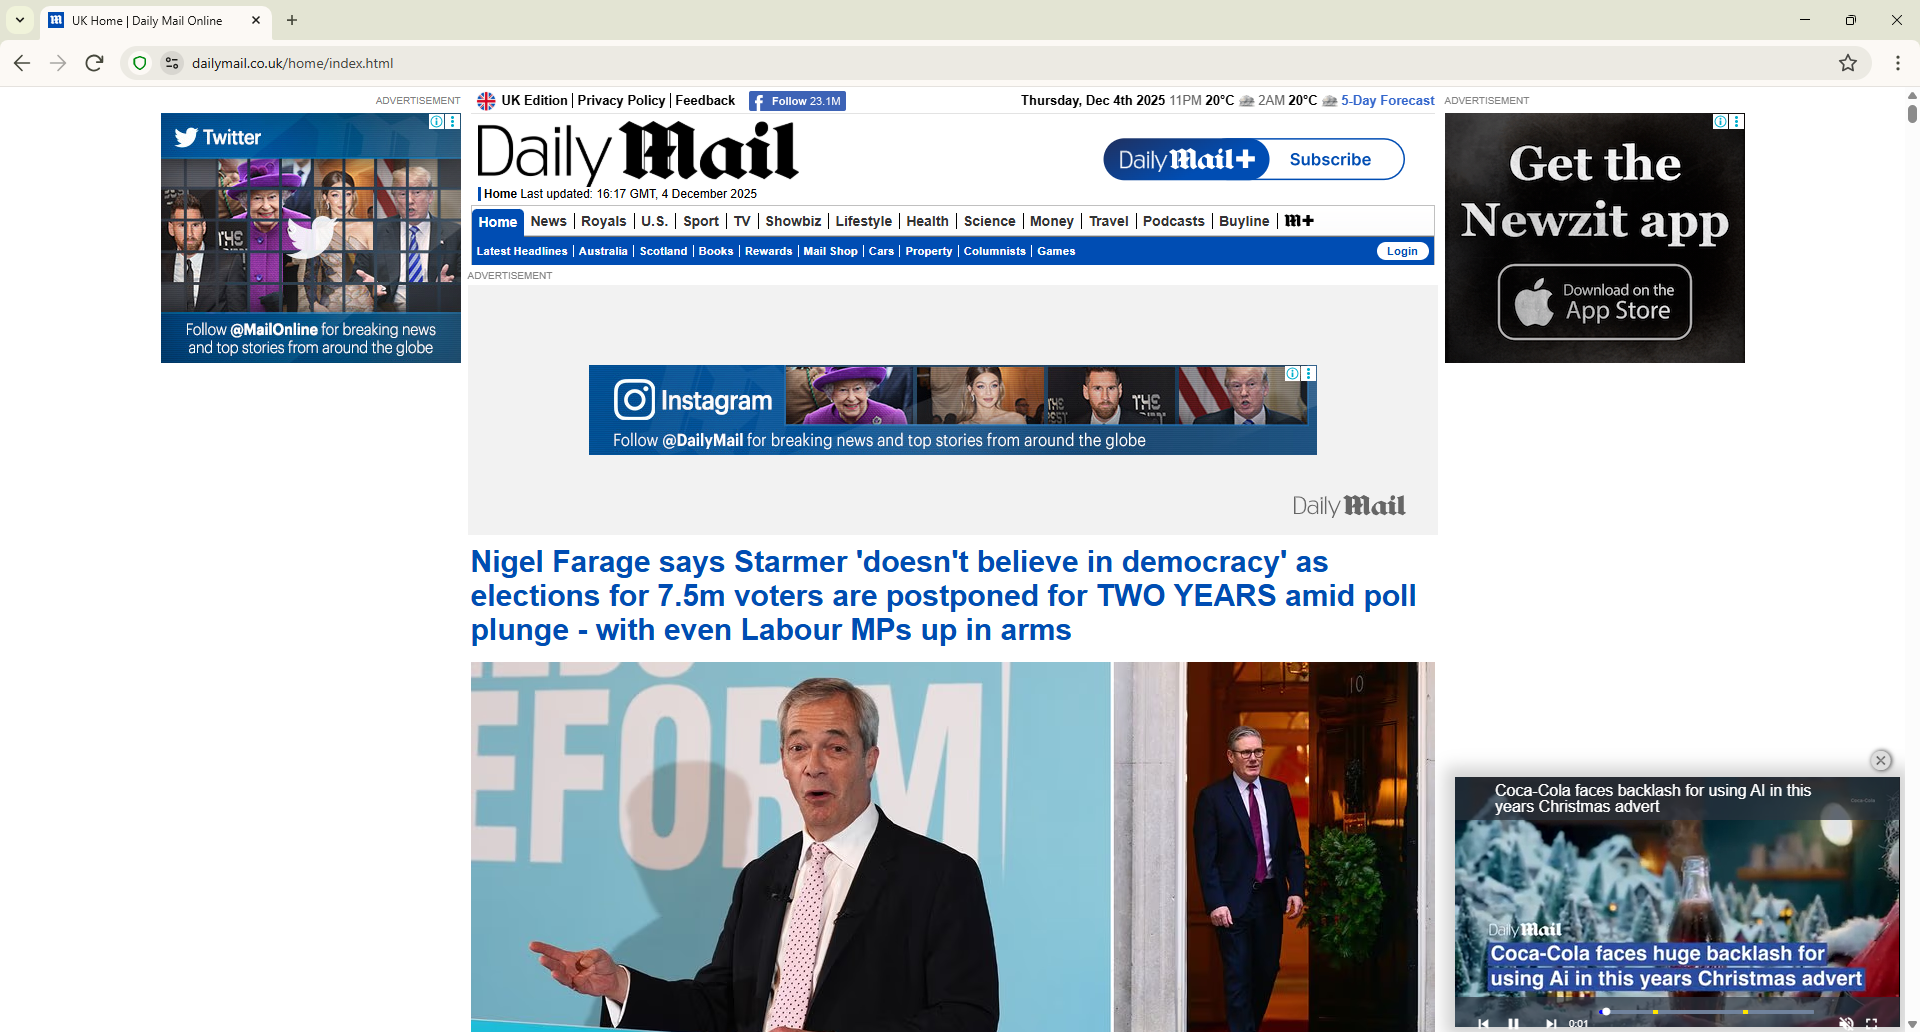Seek on the video progress bar

tap(1708, 1012)
